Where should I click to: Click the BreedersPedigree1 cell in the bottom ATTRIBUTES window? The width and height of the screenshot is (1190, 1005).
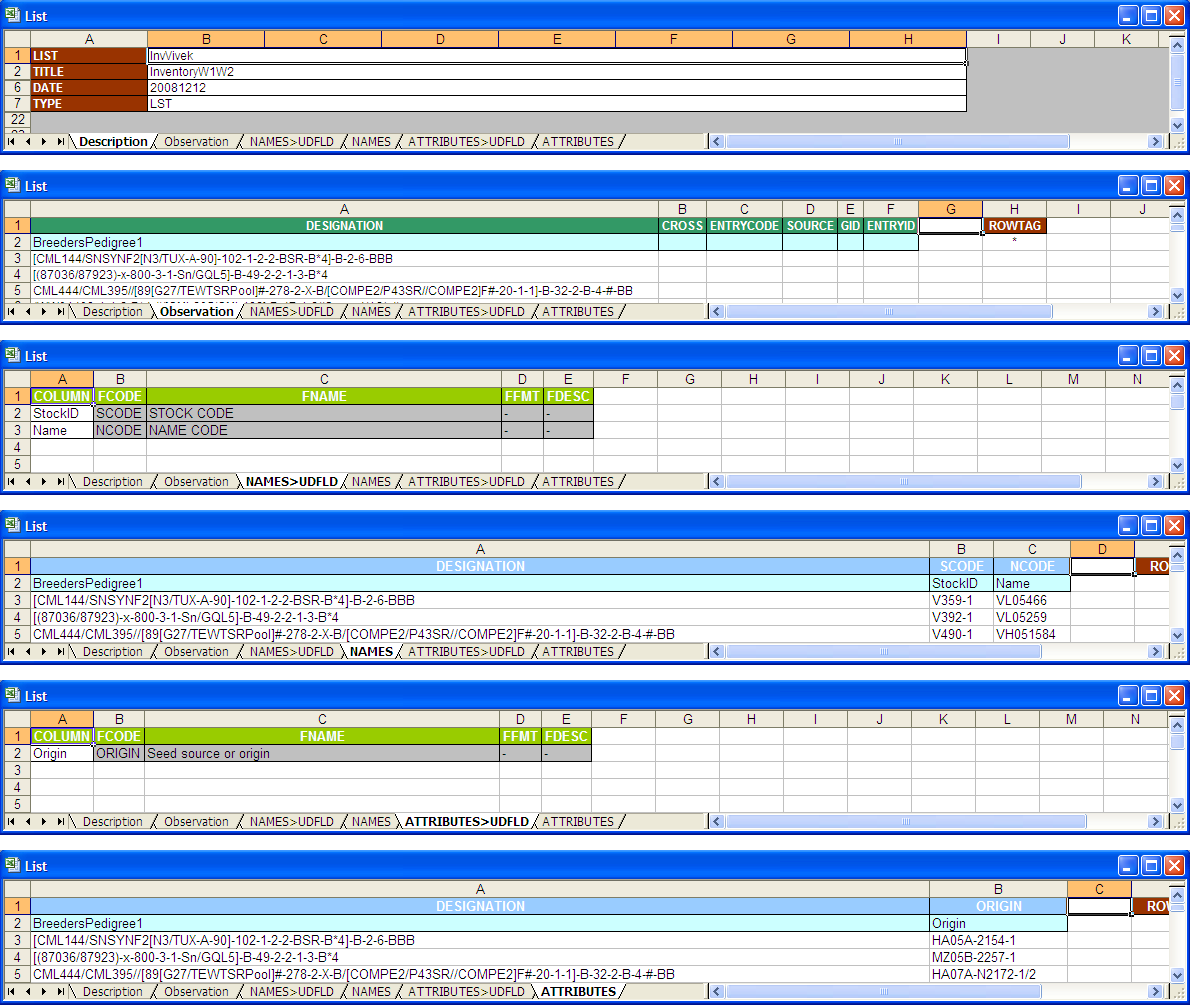tap(100, 922)
